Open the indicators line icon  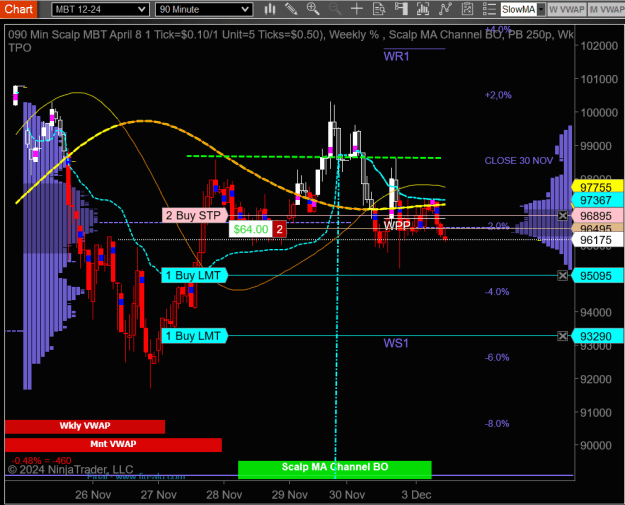(x=445, y=9)
